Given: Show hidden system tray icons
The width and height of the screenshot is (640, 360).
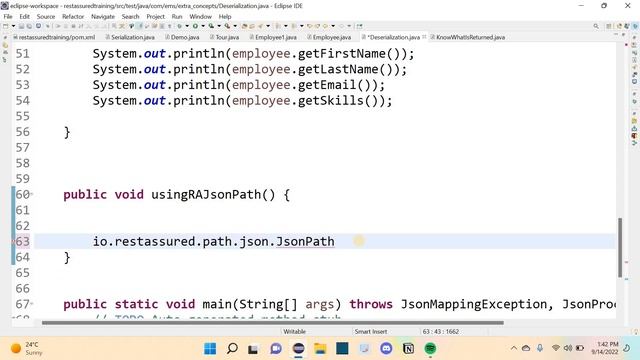Looking at the screenshot, I should click(x=514, y=348).
